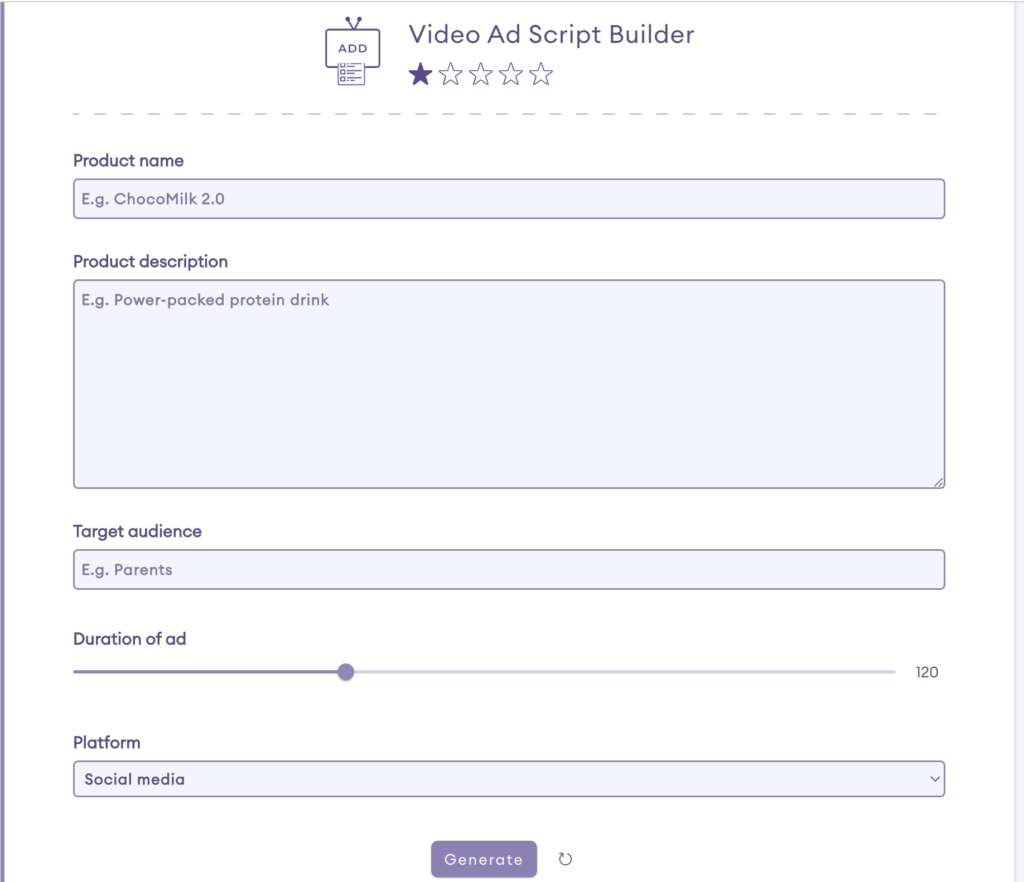1024x882 pixels.
Task: Click the 120 duration value
Action: 926,672
